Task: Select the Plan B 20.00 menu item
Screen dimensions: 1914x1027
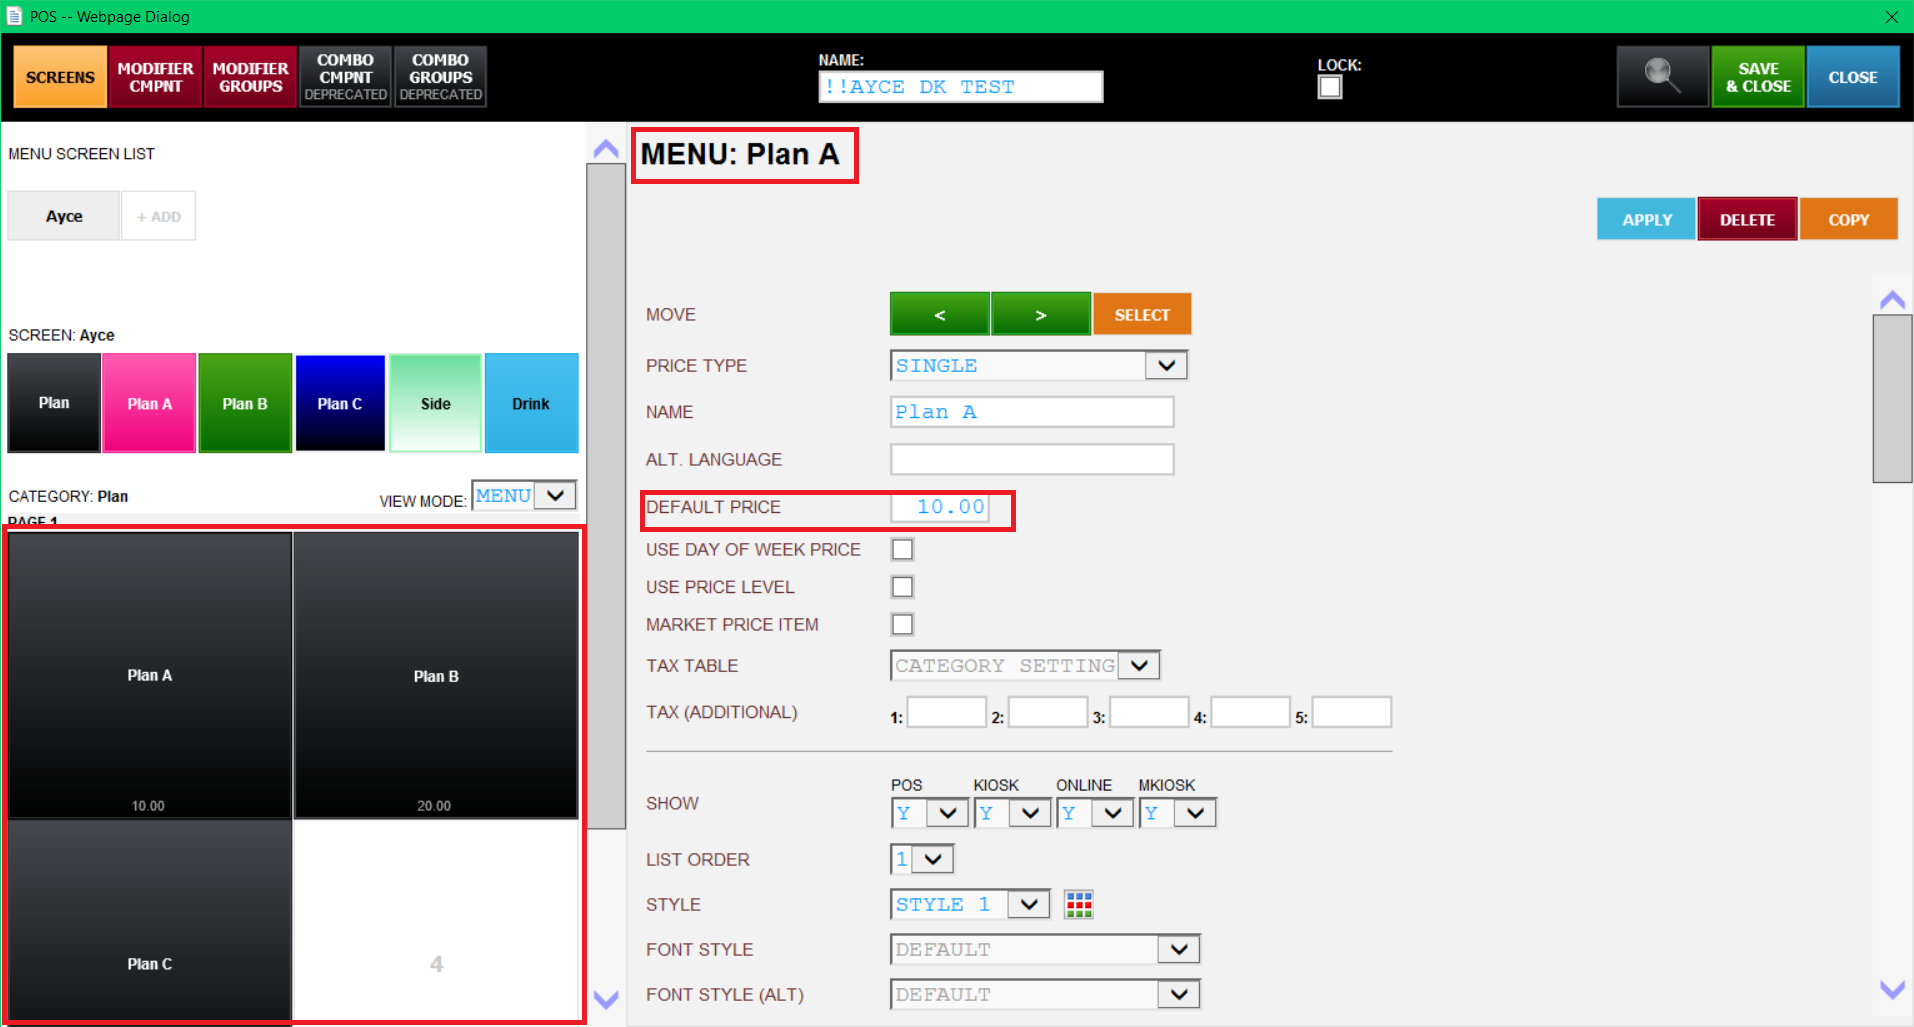Action: (x=436, y=675)
